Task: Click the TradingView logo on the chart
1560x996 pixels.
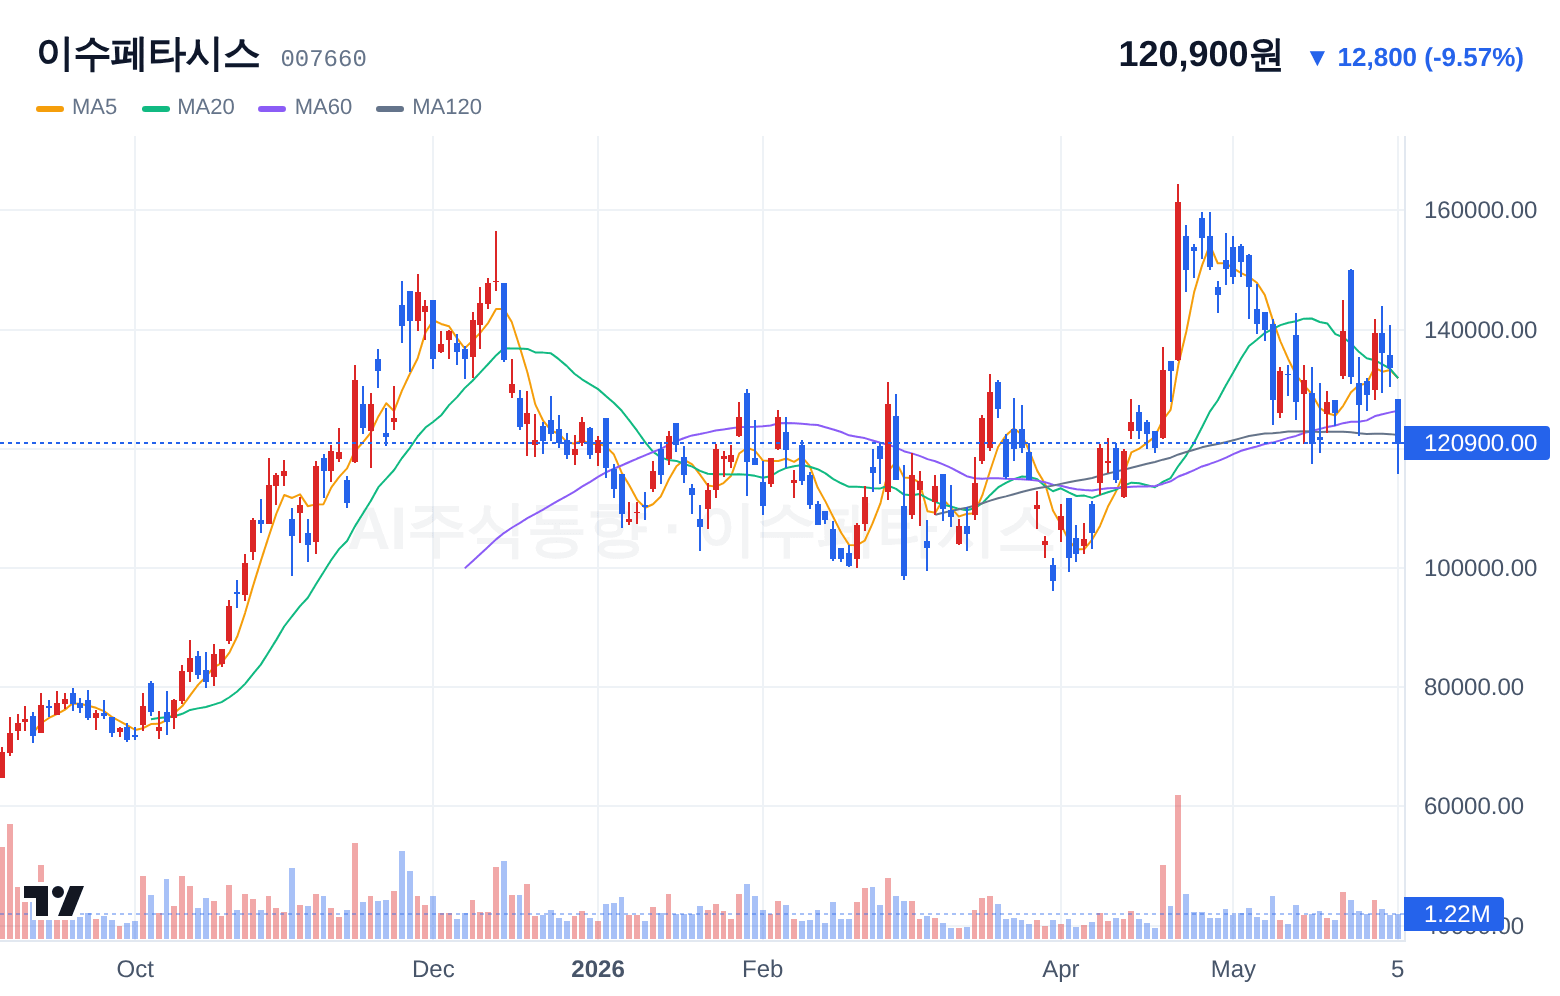Action: 53,901
